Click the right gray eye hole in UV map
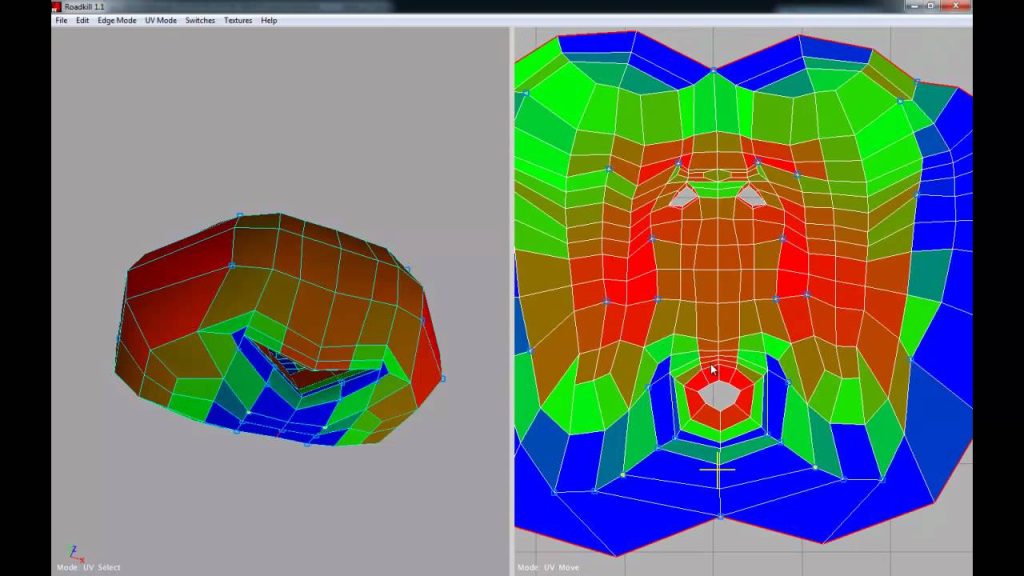The image size is (1024, 576). [752, 196]
